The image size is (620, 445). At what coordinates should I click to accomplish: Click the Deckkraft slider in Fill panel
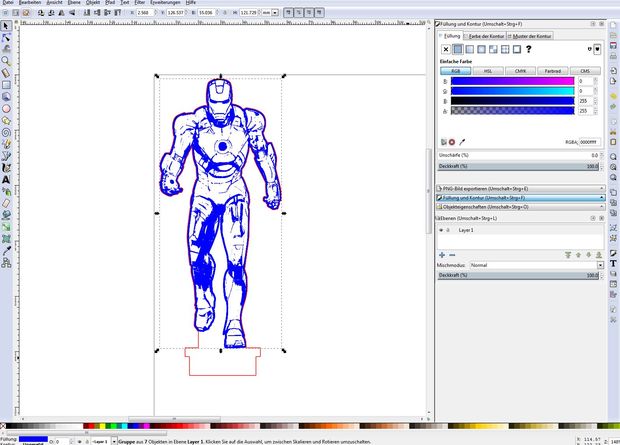tap(518, 166)
